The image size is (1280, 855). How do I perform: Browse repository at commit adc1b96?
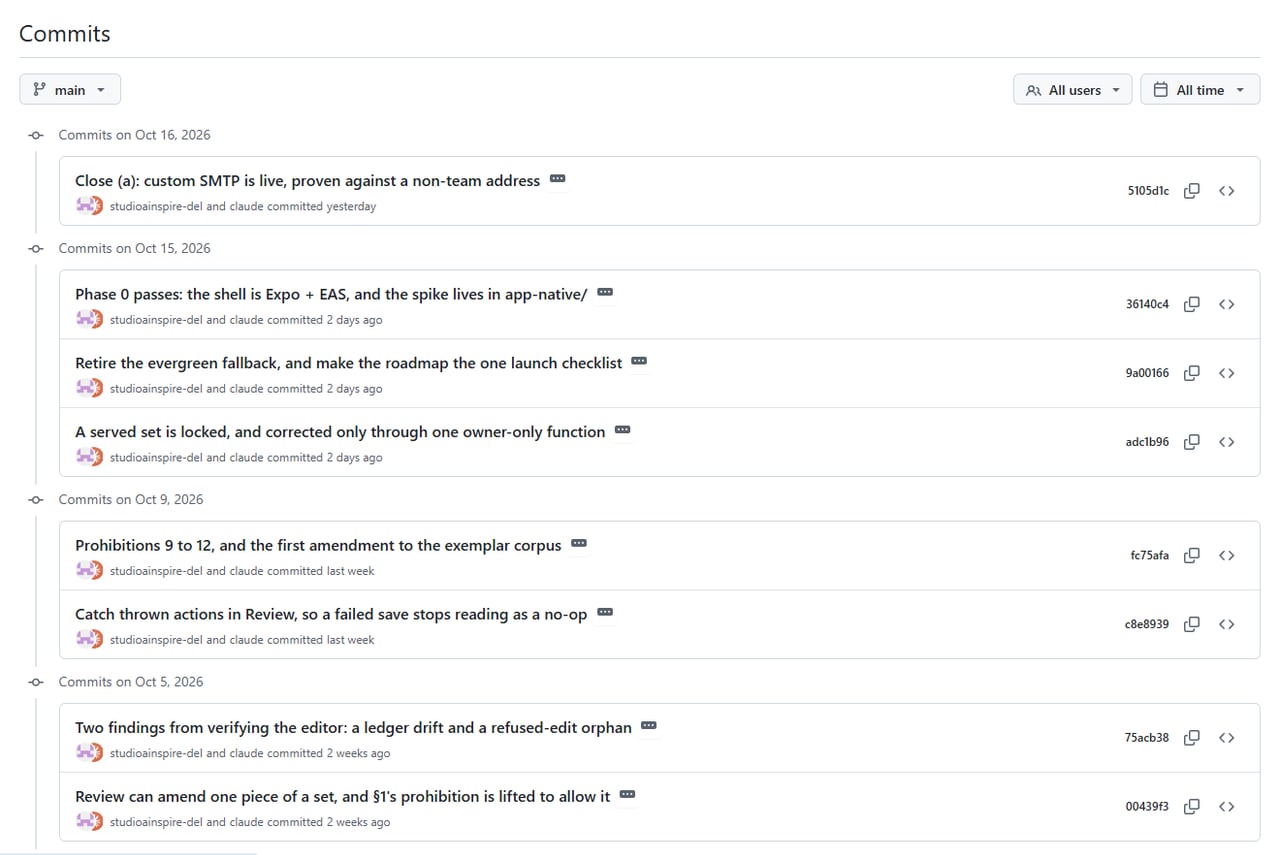click(1227, 442)
